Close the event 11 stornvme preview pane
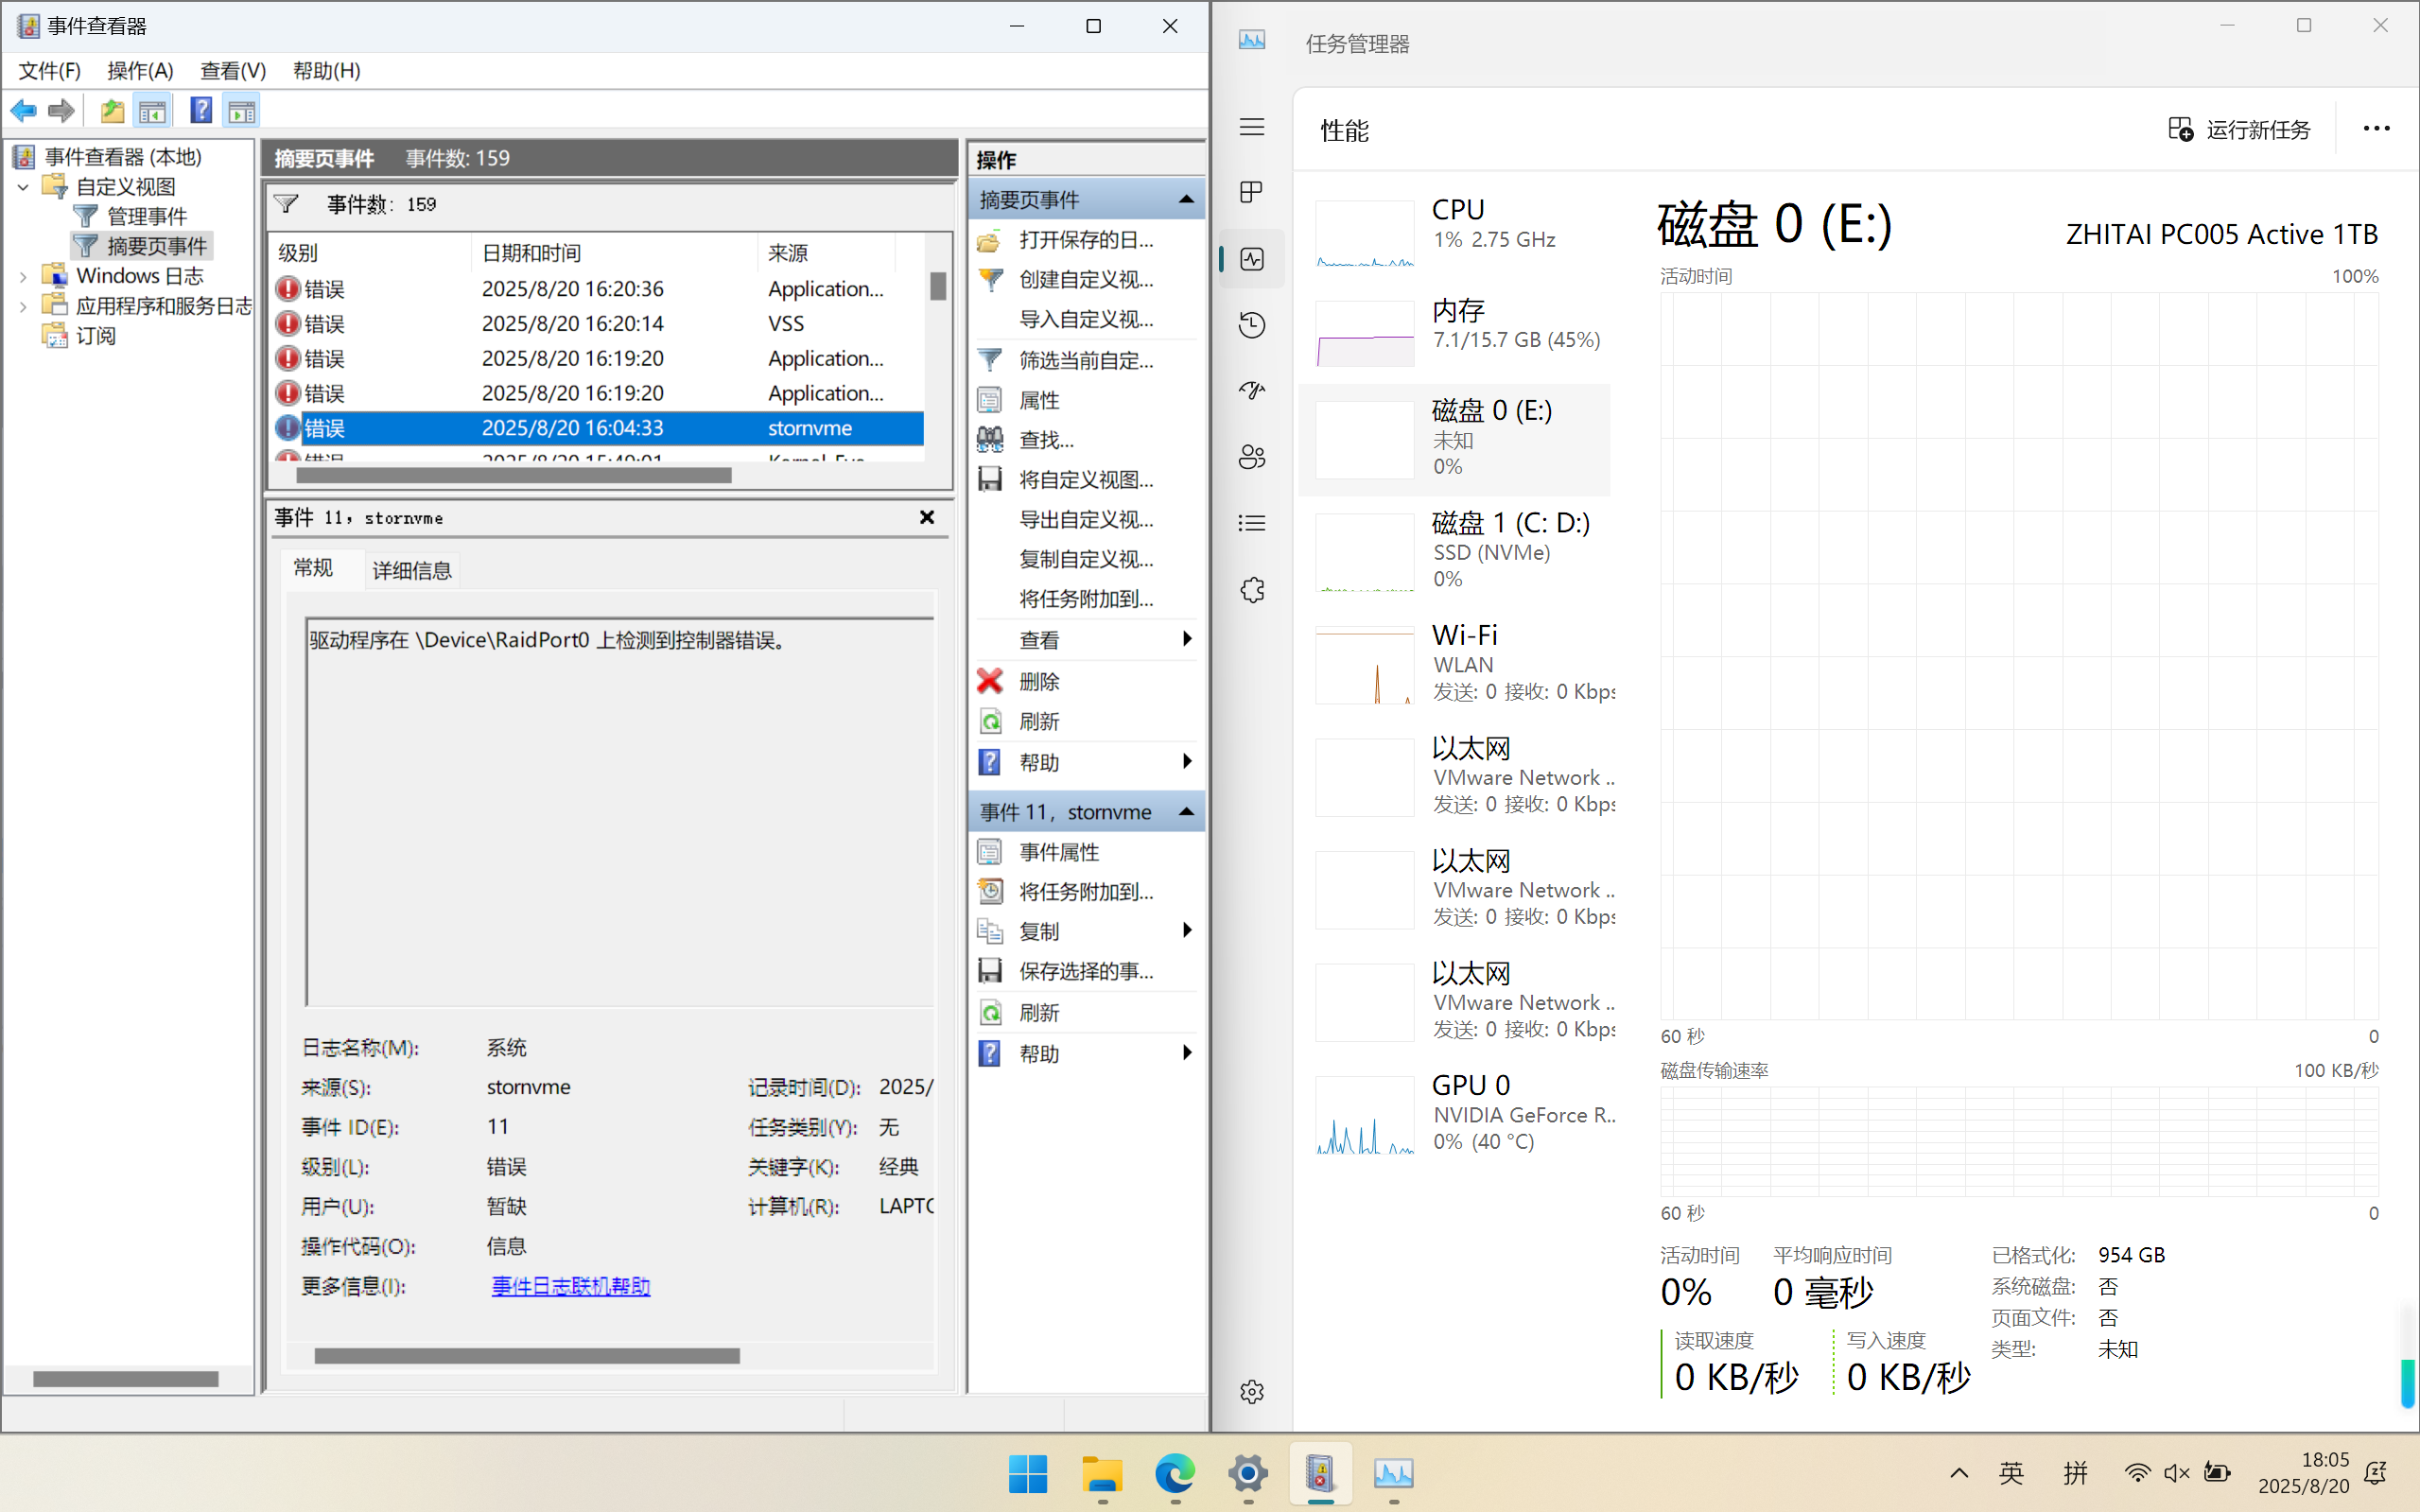The height and width of the screenshot is (1512, 2420). pos(927,517)
